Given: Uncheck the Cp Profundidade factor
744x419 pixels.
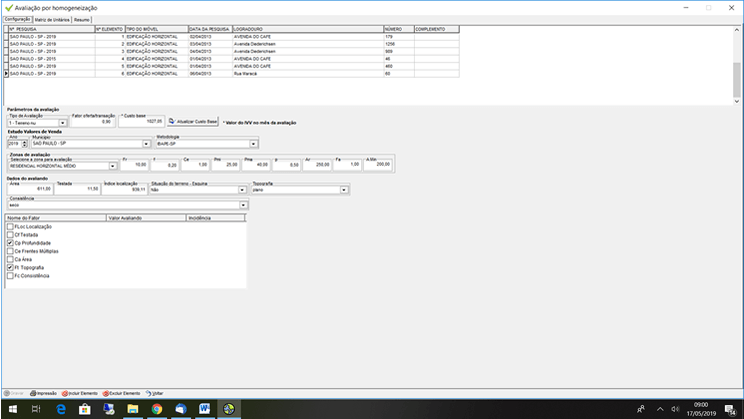Looking at the screenshot, I should pos(10,243).
